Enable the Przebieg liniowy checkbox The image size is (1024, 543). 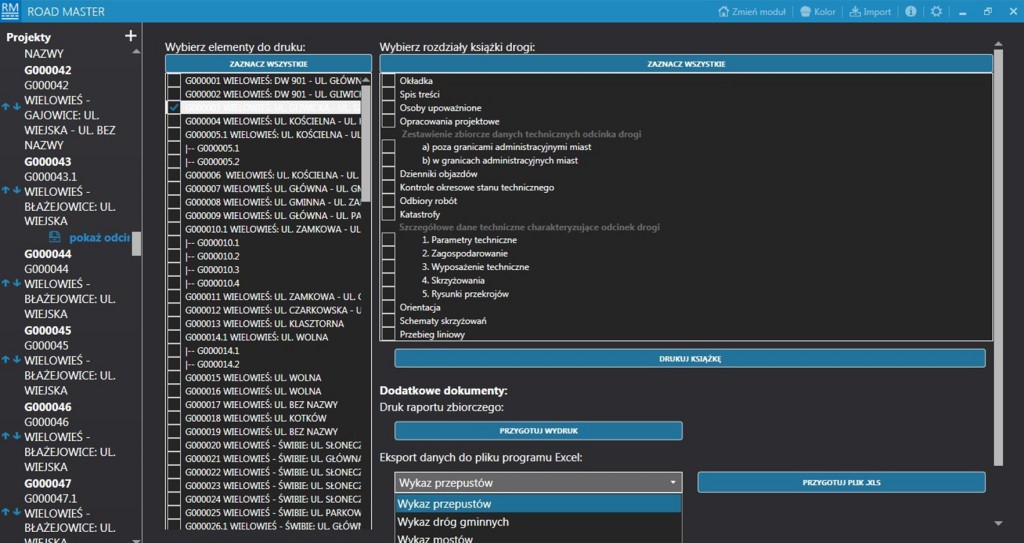point(389,334)
